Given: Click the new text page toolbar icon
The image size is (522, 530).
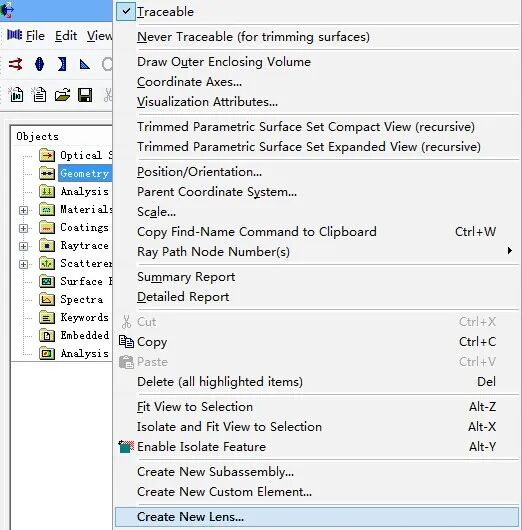Looking at the screenshot, I should 39,95.
